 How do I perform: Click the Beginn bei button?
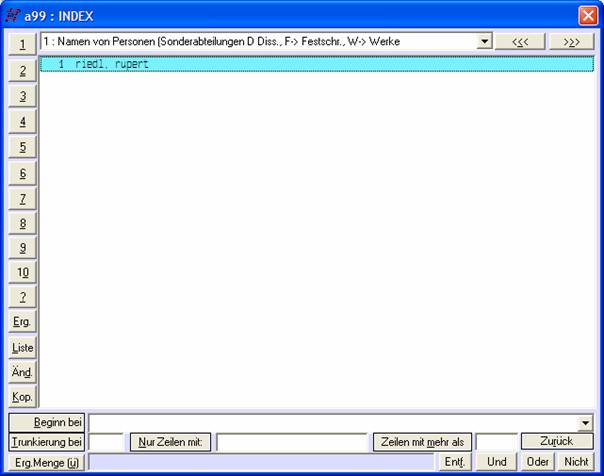[x=47, y=422]
